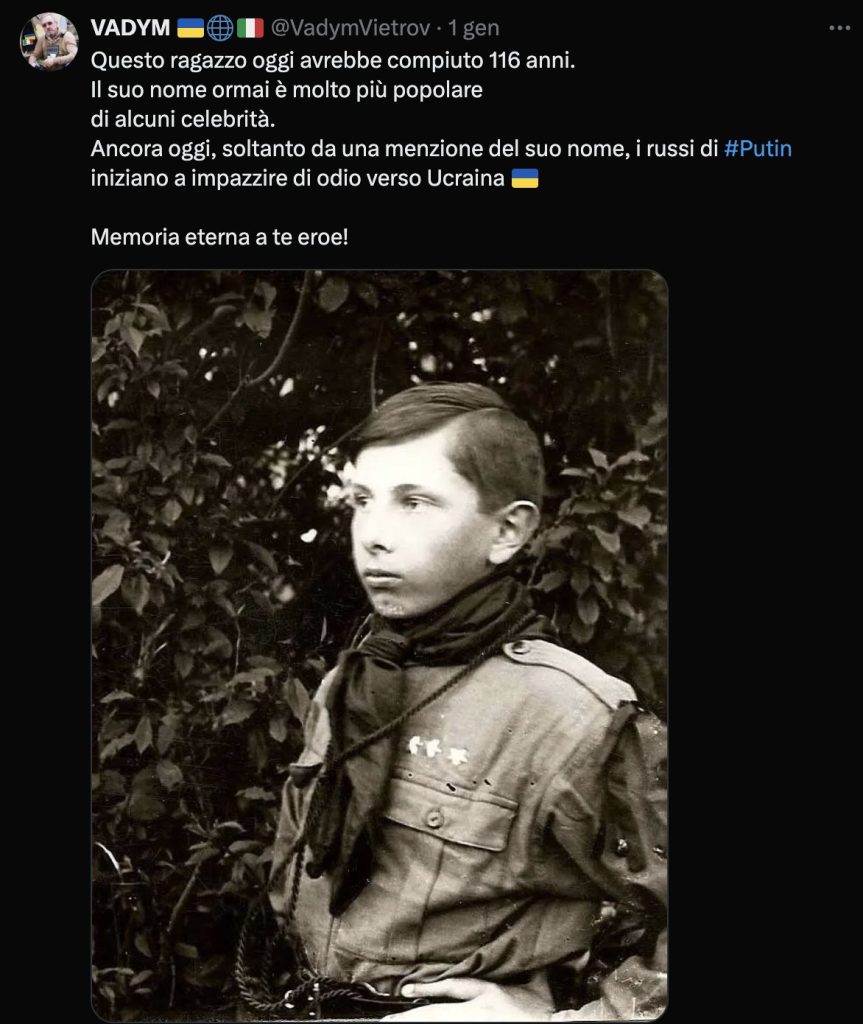Click the globe emoji next to the name
Screen dimensions: 863x1024
point(220,28)
